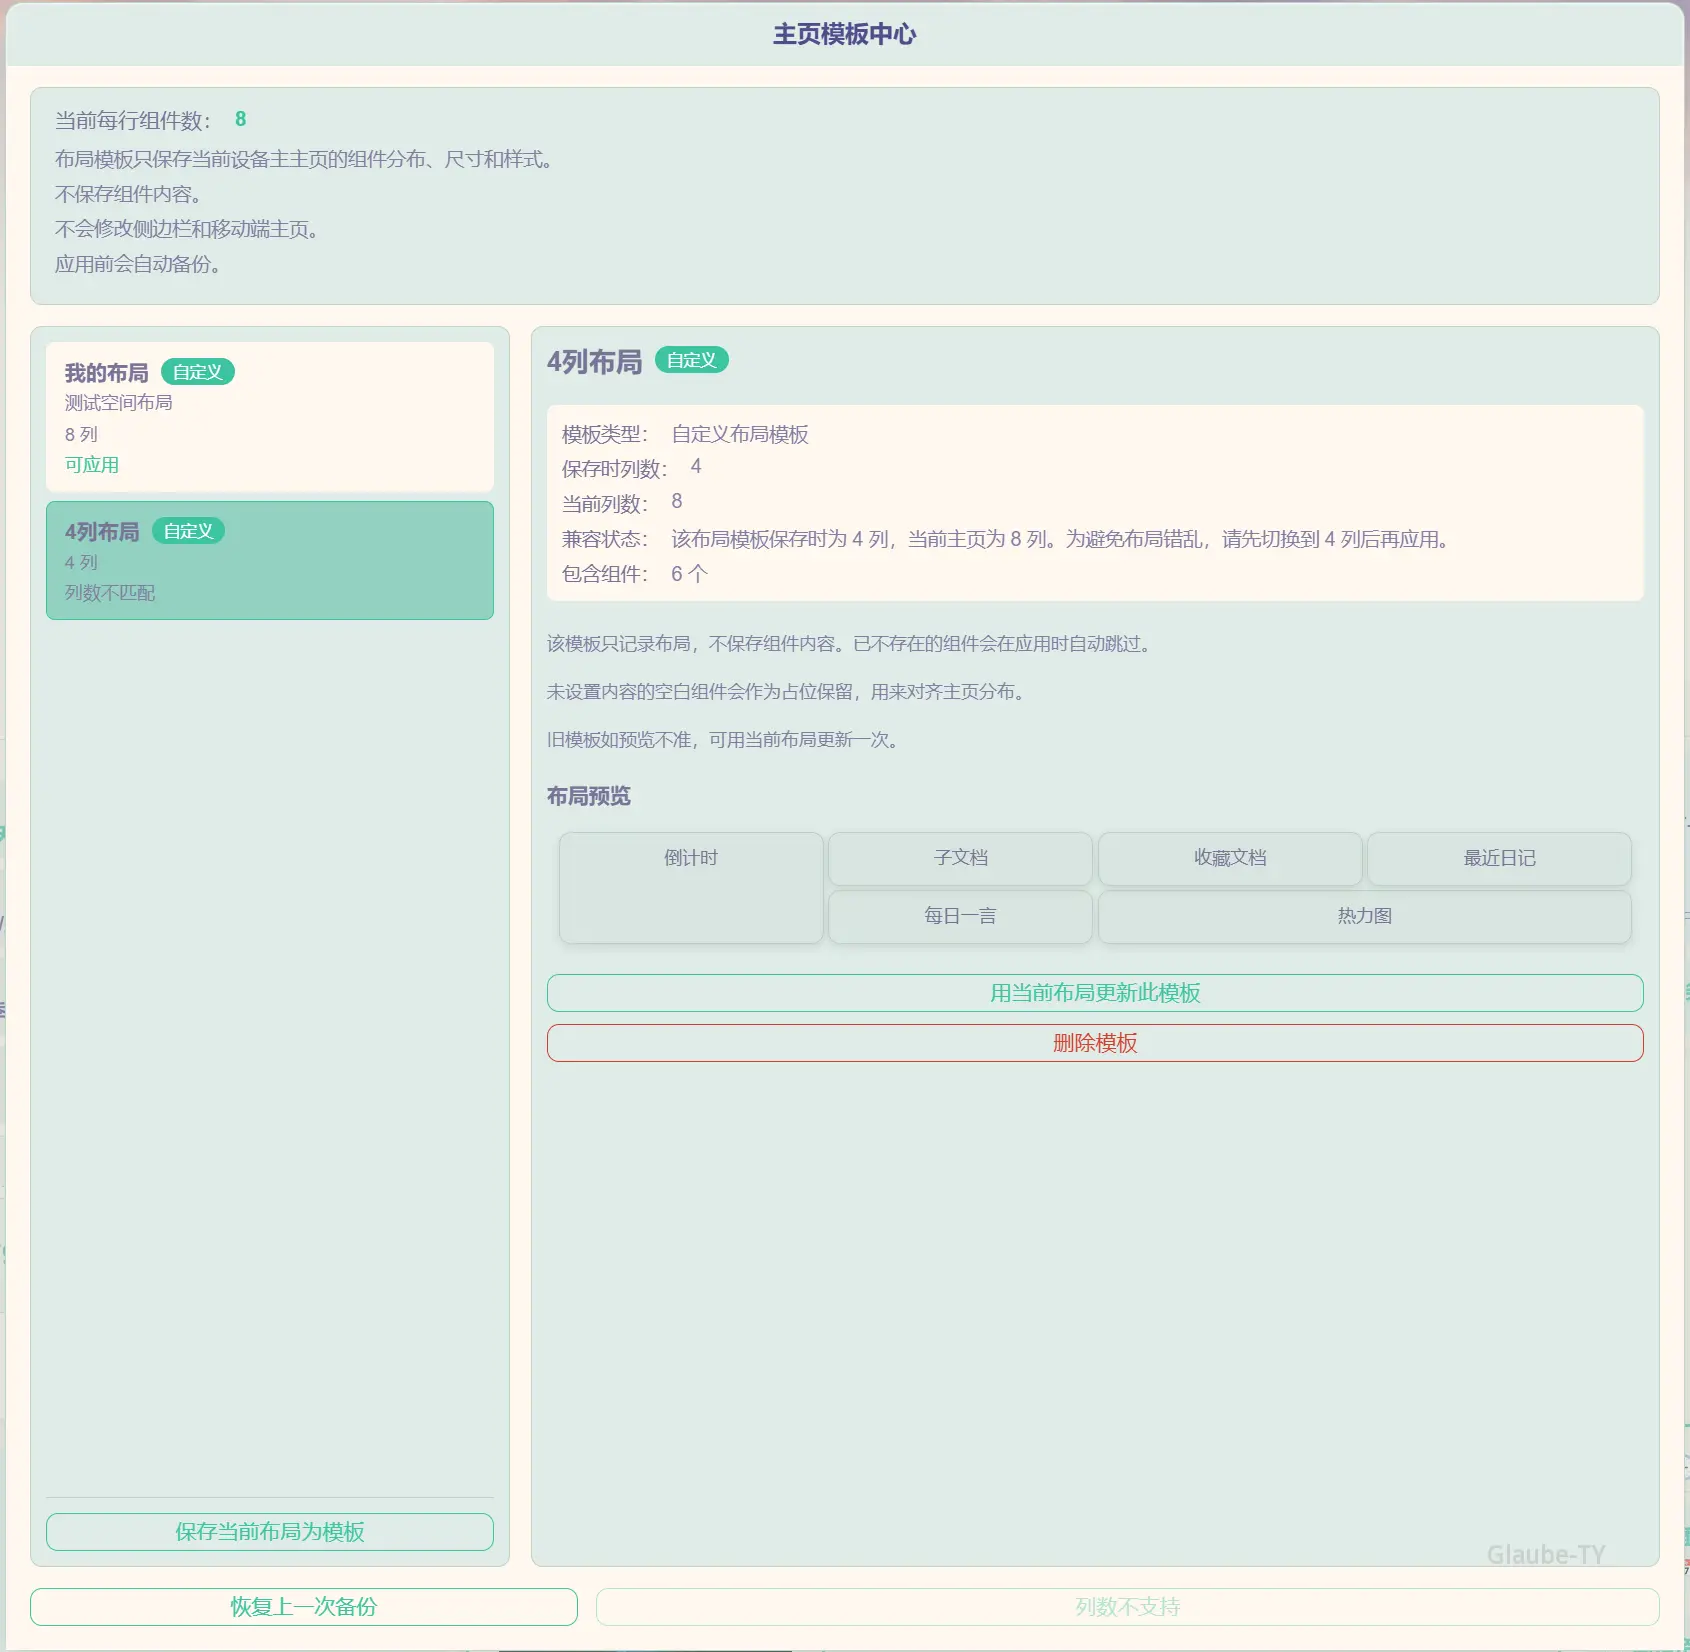Click the 子文档 preview block
This screenshot has width=1690, height=1652.
960,858
